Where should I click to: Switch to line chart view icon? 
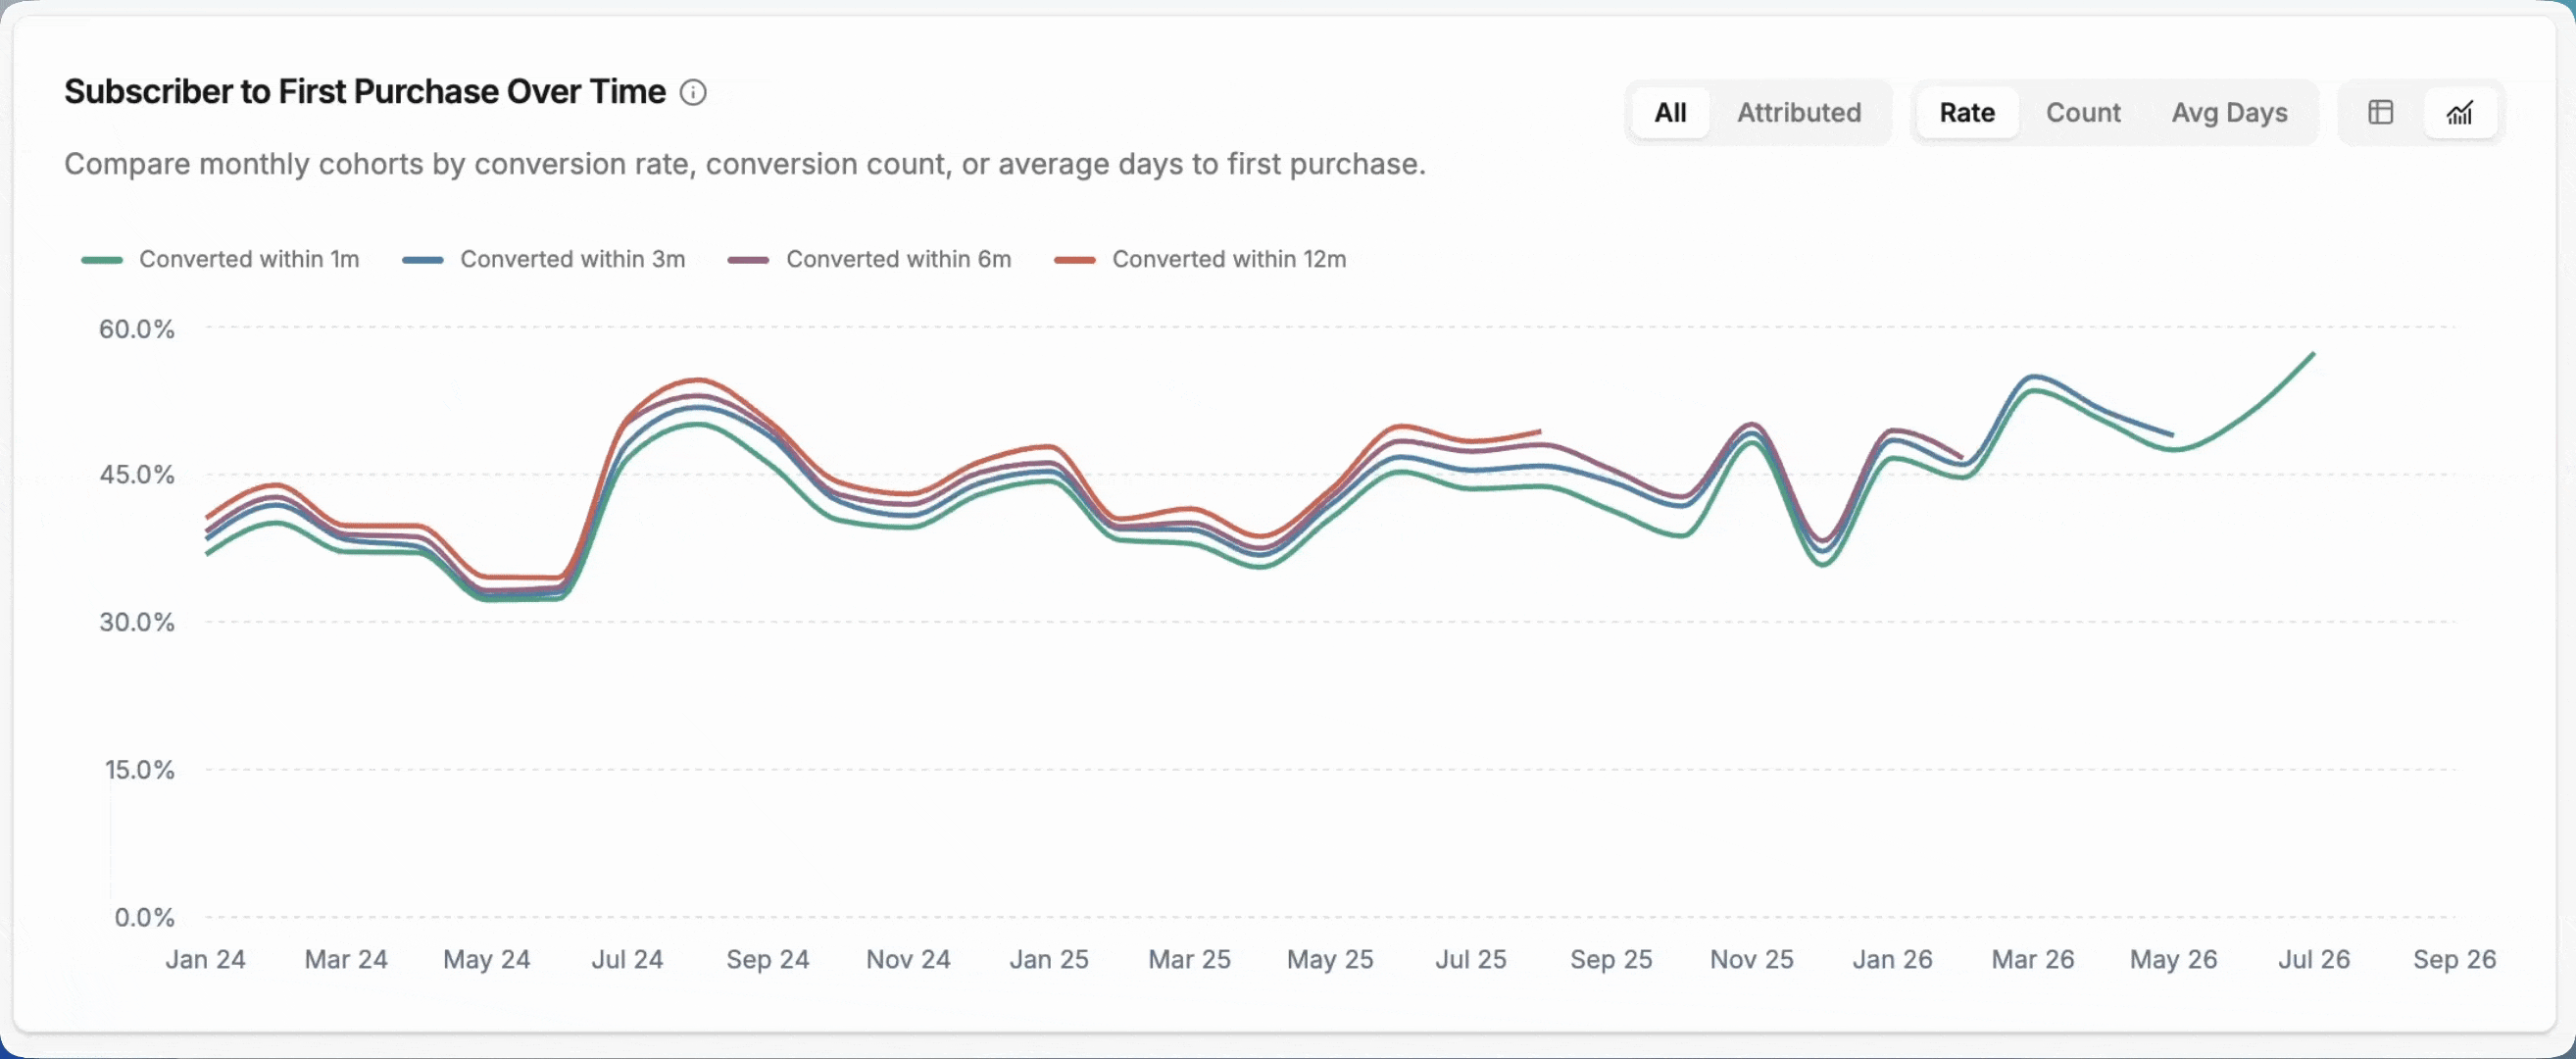tap(2460, 112)
